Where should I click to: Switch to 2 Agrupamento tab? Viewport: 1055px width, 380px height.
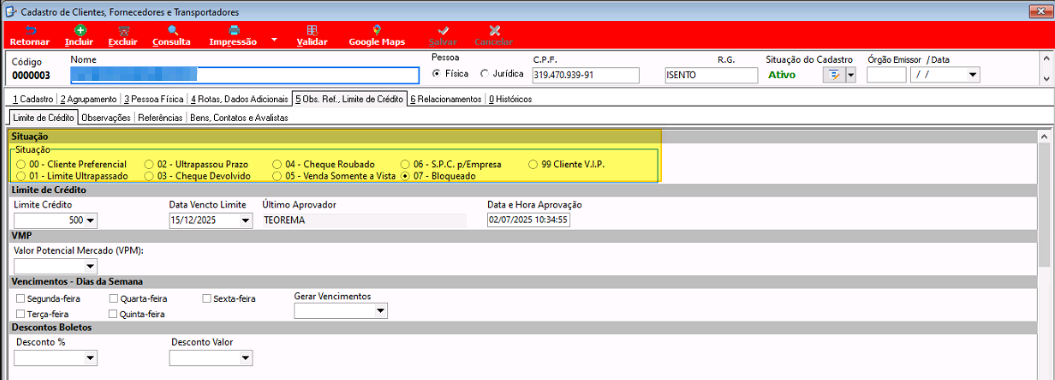pyautogui.click(x=88, y=99)
